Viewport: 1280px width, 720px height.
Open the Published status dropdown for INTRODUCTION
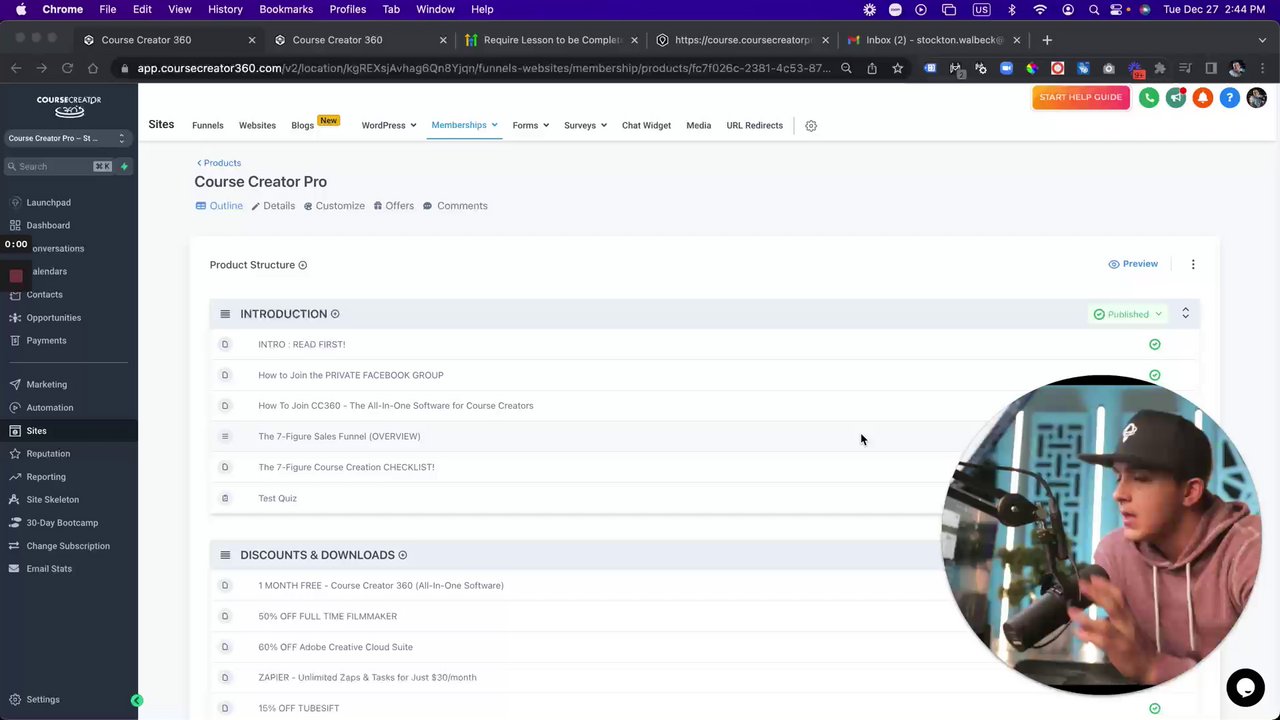tap(1128, 314)
